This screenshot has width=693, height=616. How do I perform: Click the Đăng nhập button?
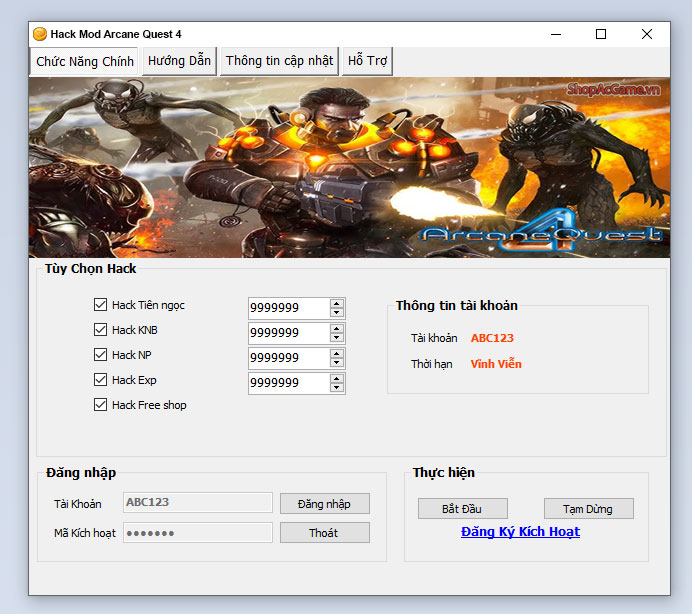click(325, 504)
